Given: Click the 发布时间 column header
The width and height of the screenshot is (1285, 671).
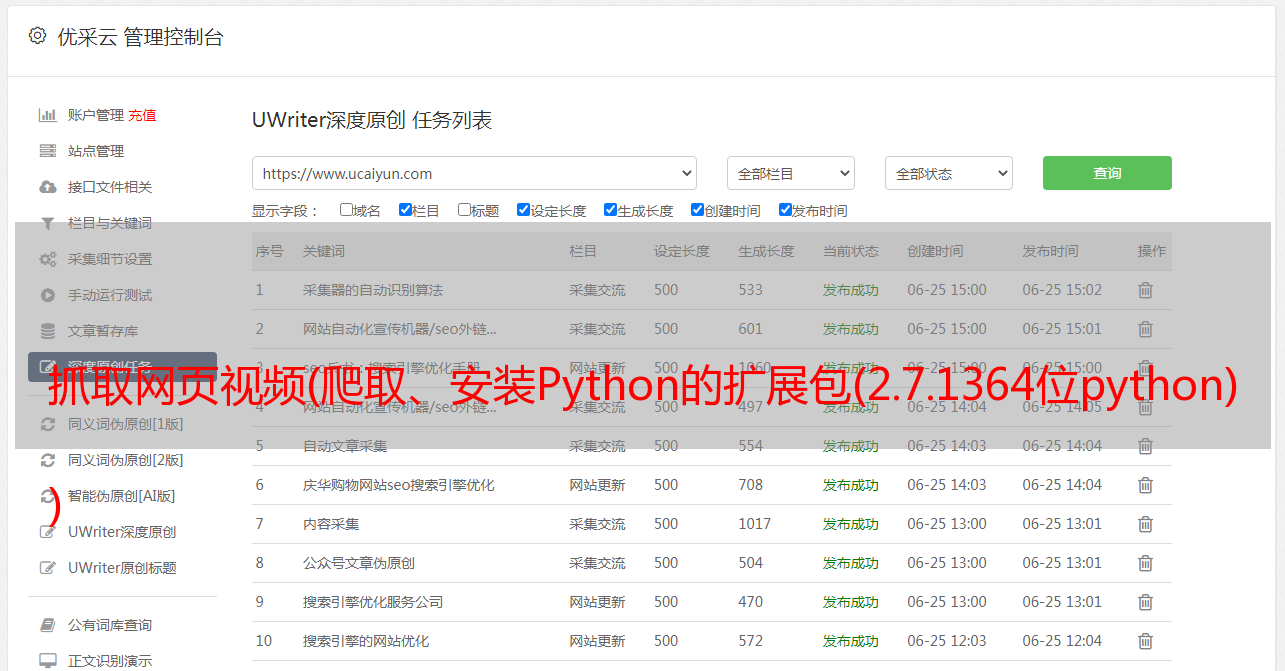Looking at the screenshot, I should tap(1050, 251).
